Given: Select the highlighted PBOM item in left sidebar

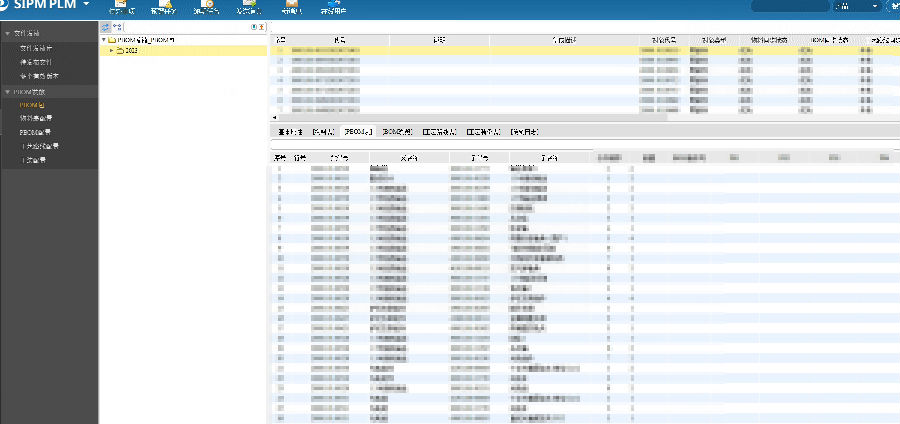Looking at the screenshot, I should [34, 104].
